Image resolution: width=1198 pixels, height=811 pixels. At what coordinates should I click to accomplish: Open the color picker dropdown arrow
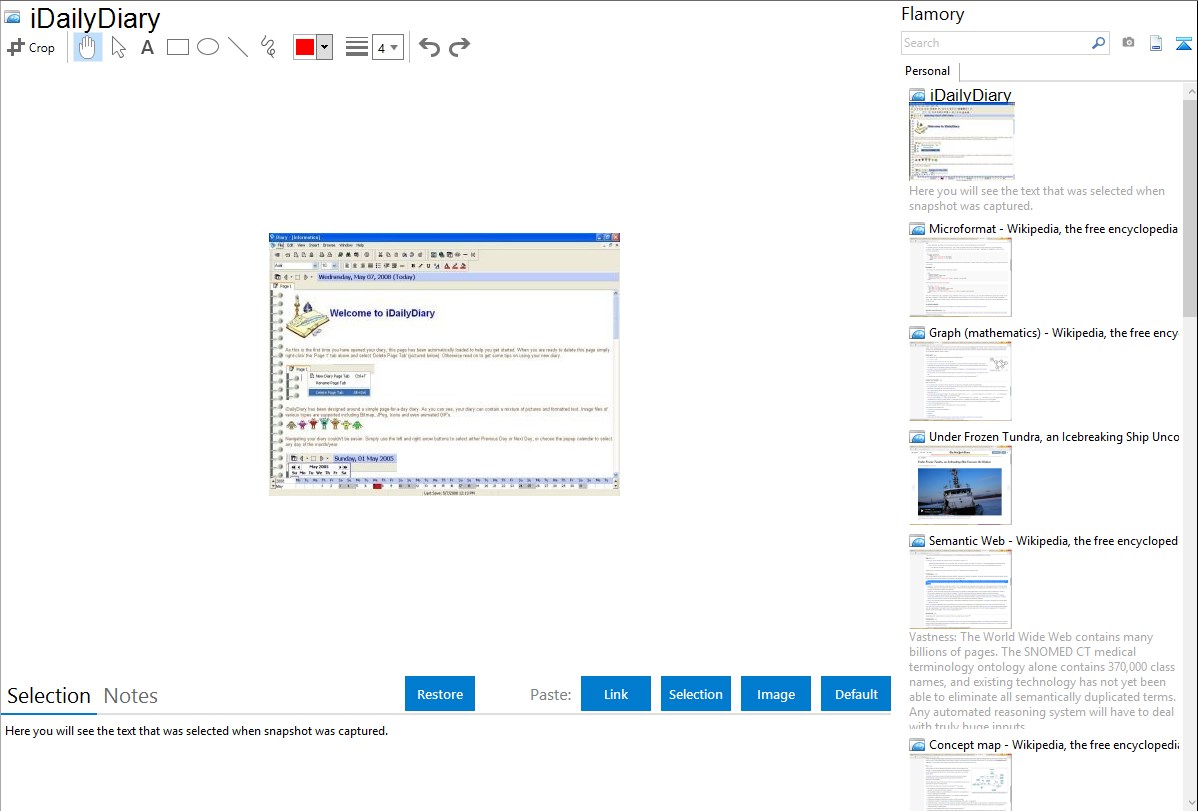pyautogui.click(x=325, y=47)
